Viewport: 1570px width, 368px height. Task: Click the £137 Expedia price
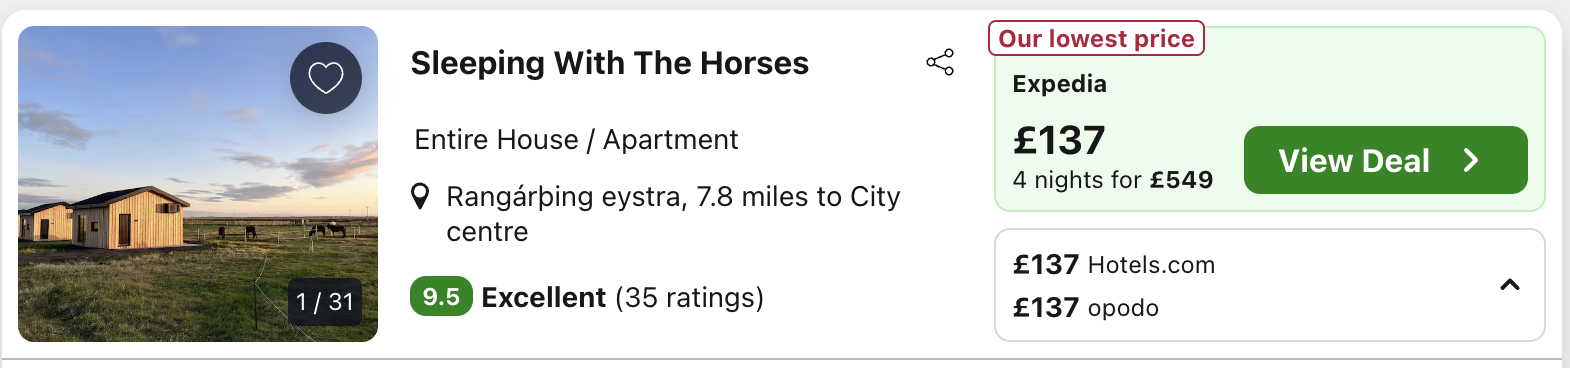[1059, 140]
